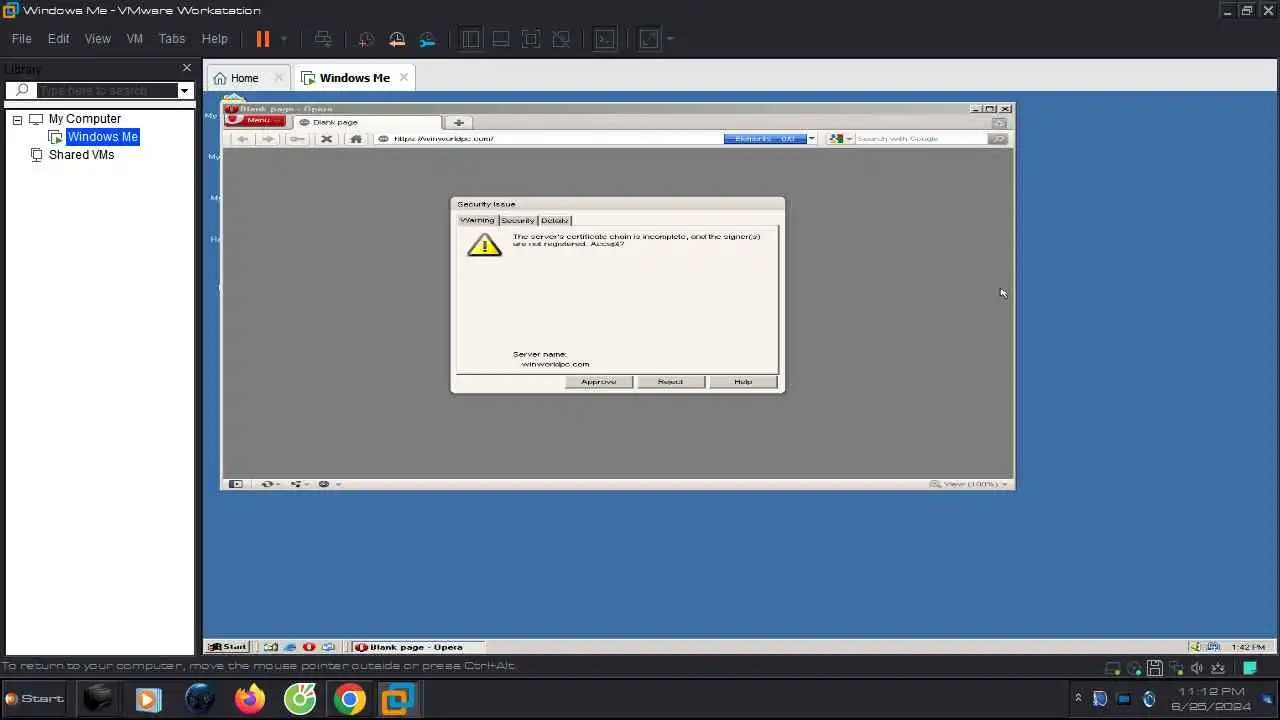
Task: Open the stretch display dropdown arrow
Action: (x=670, y=39)
